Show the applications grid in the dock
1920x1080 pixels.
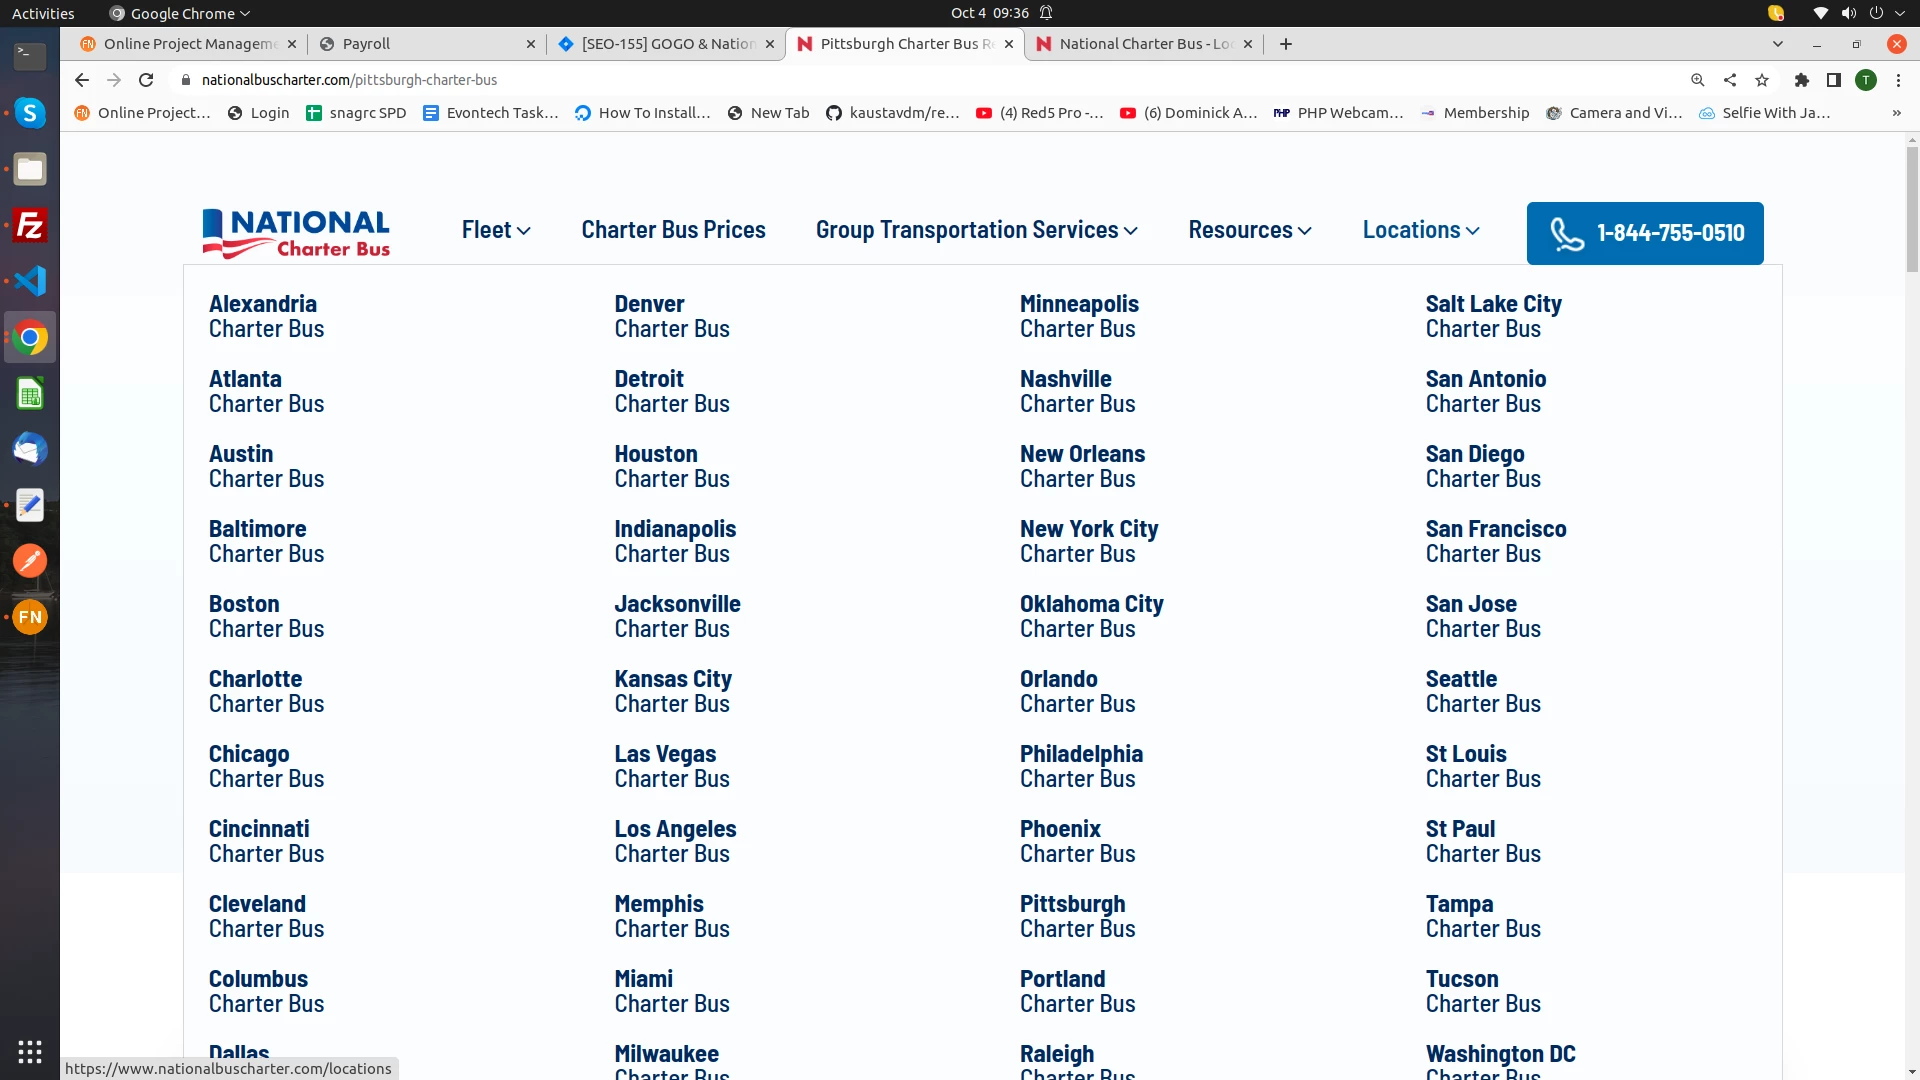(30, 1052)
